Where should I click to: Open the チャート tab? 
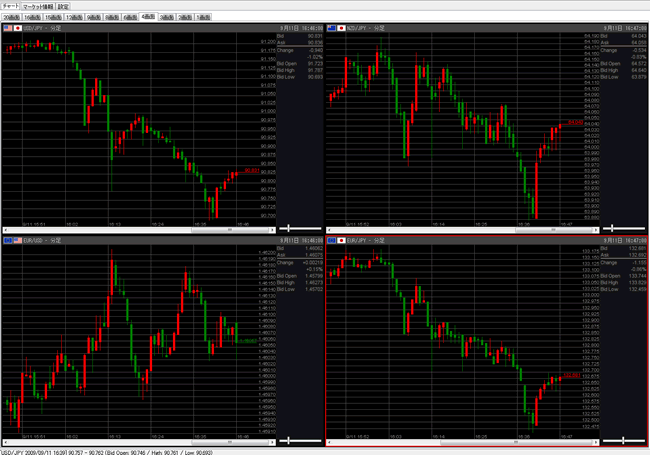tap(10, 6)
